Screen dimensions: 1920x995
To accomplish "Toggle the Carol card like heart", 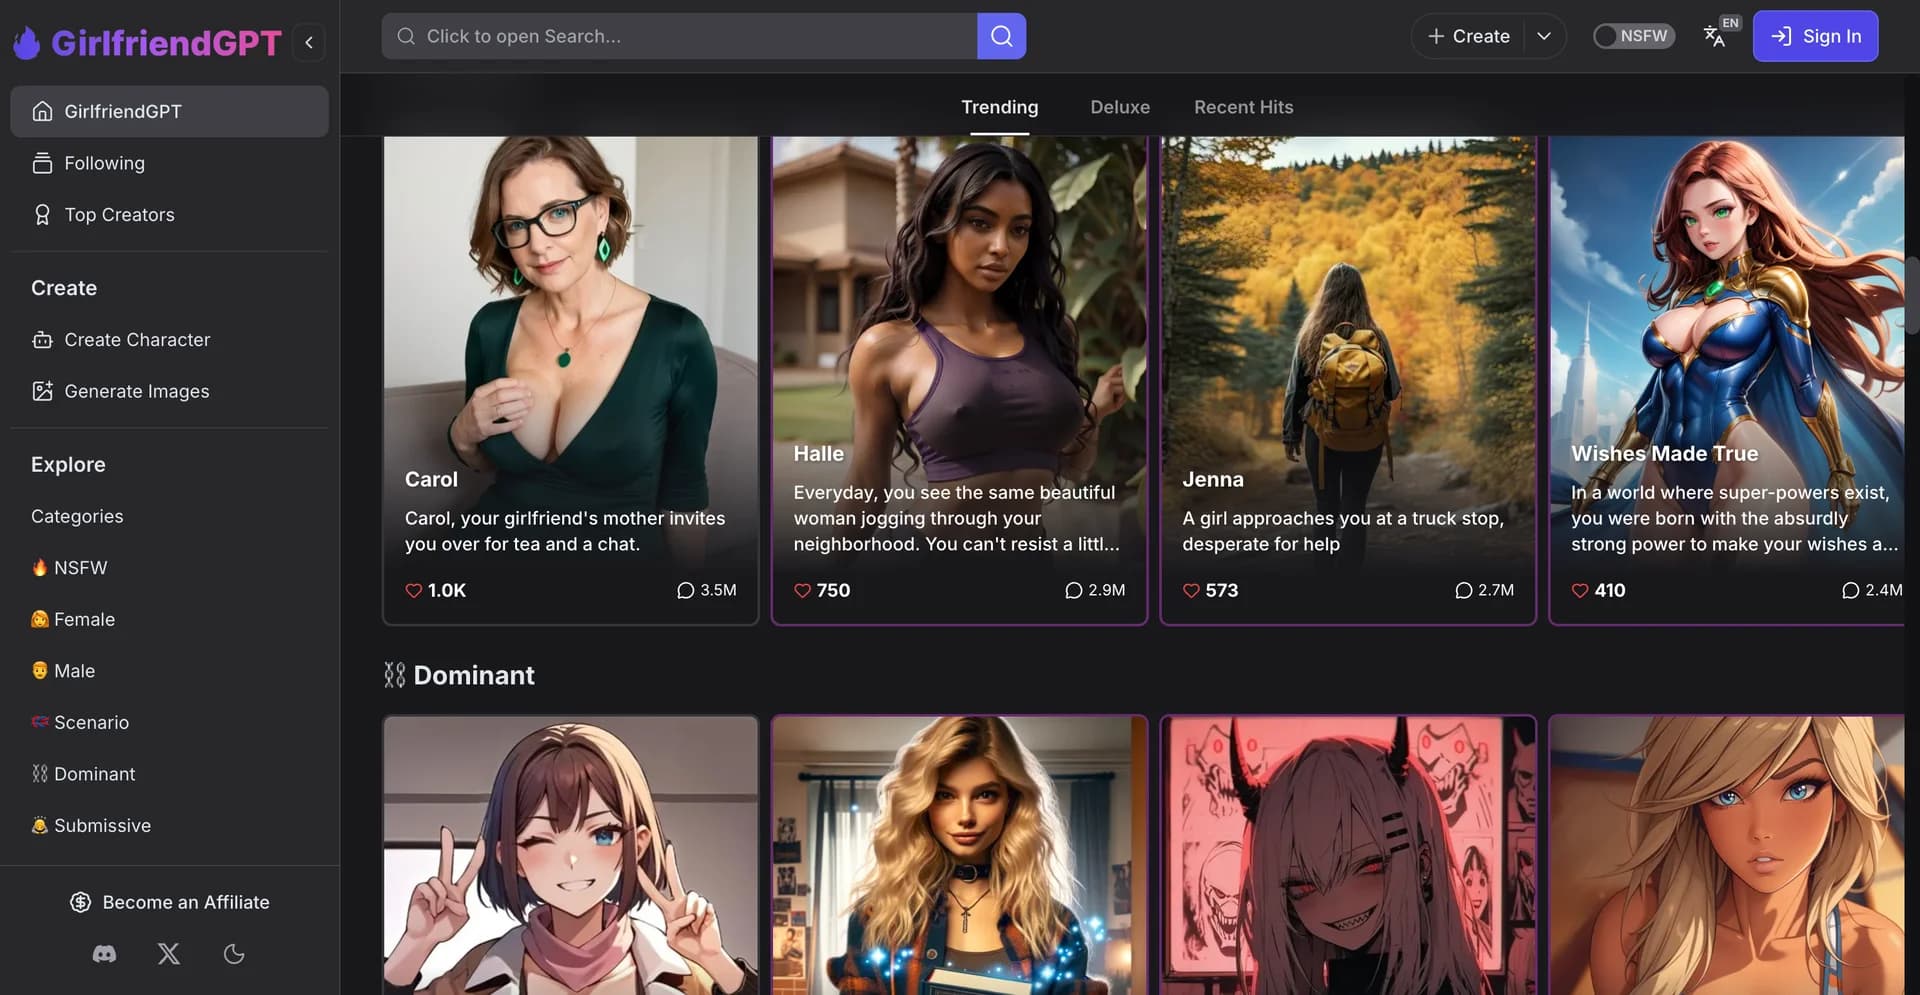I will click(413, 590).
